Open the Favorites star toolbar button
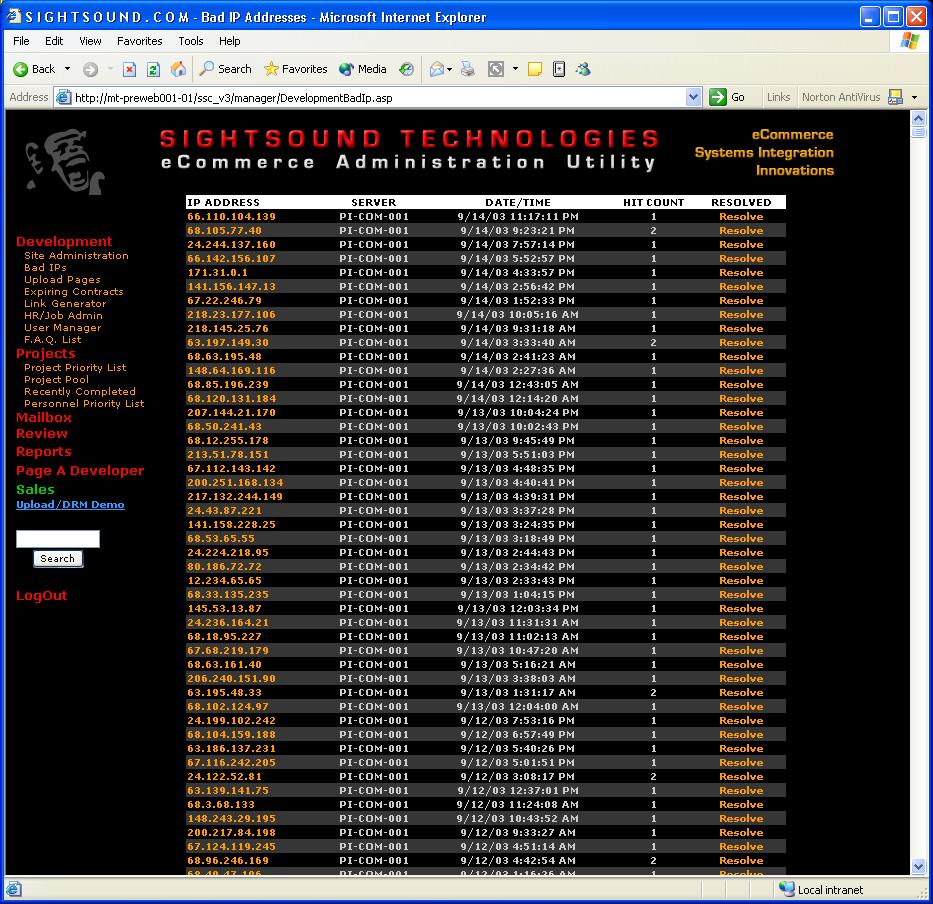 tap(296, 69)
